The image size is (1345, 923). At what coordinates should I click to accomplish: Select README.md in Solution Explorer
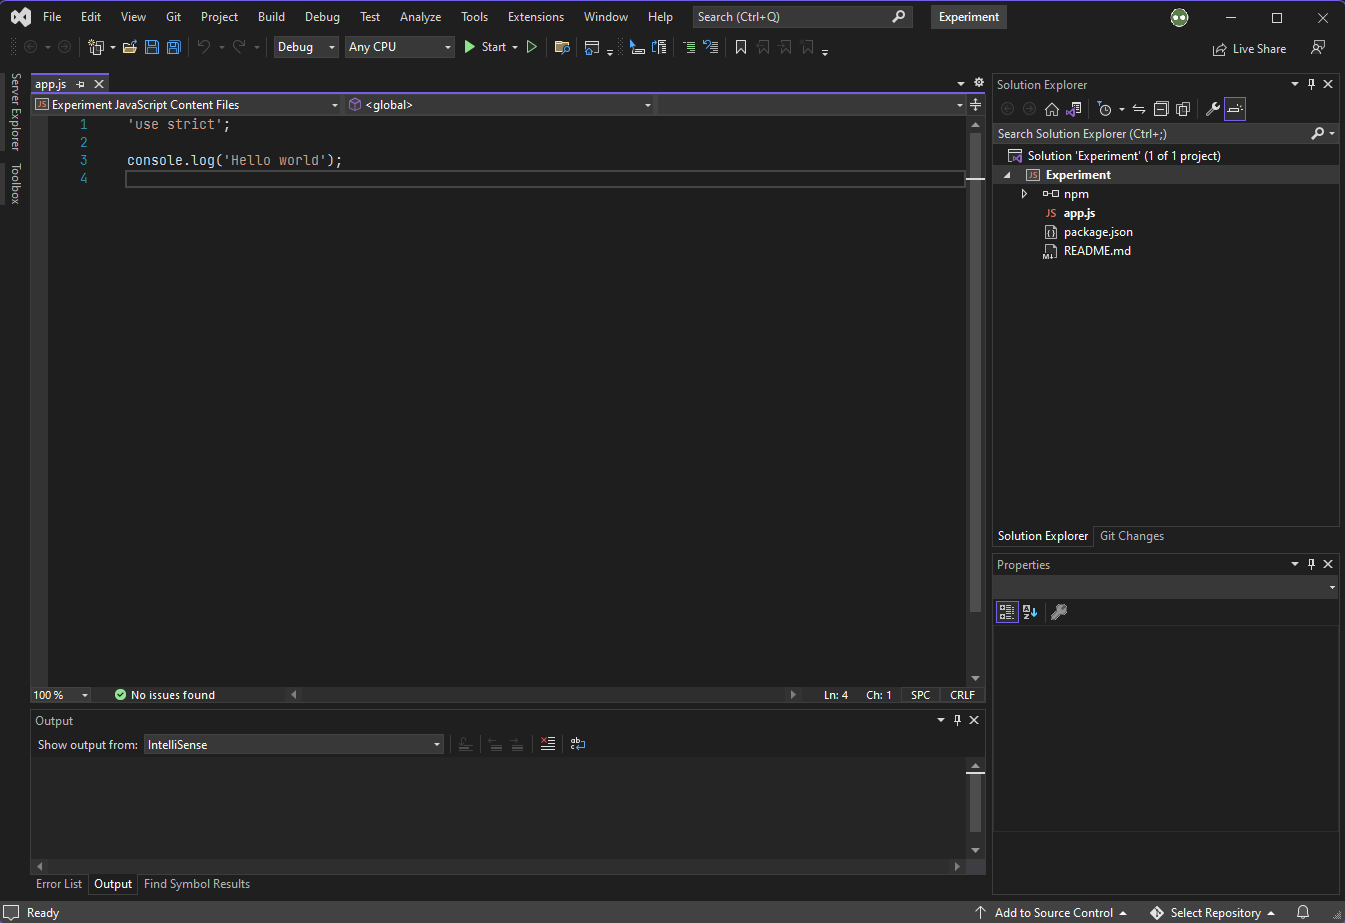coord(1097,251)
